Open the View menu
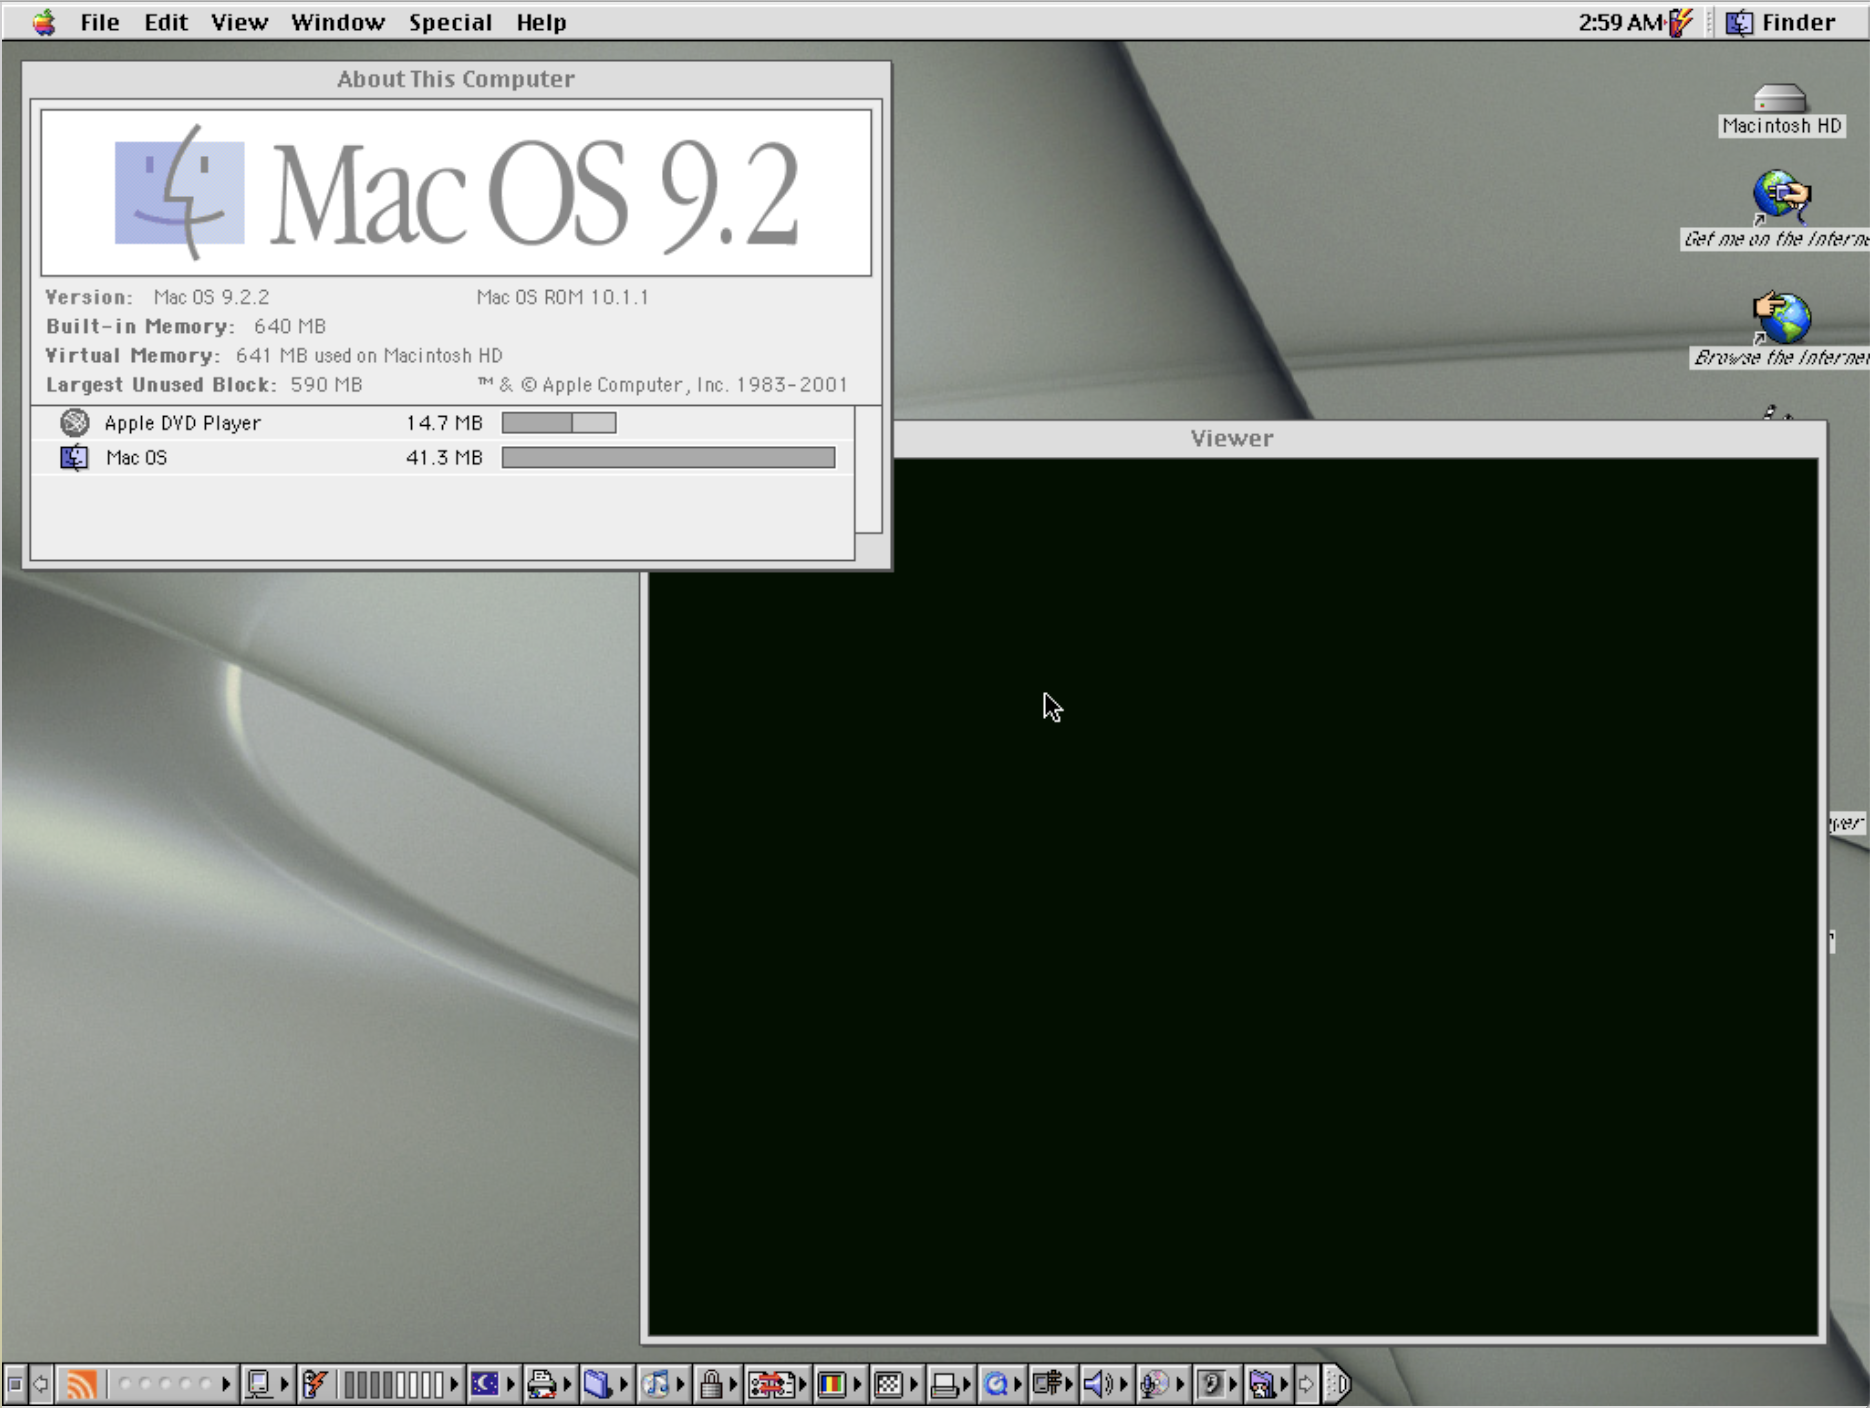The width and height of the screenshot is (1870, 1408). click(239, 22)
